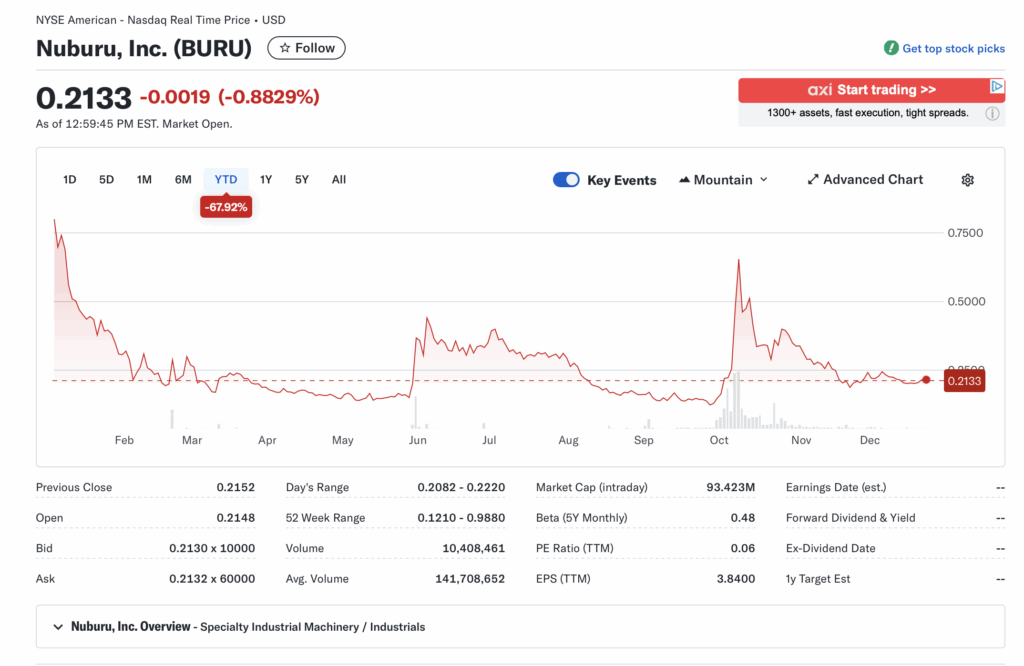Open chart settings via the gear icon

(967, 179)
